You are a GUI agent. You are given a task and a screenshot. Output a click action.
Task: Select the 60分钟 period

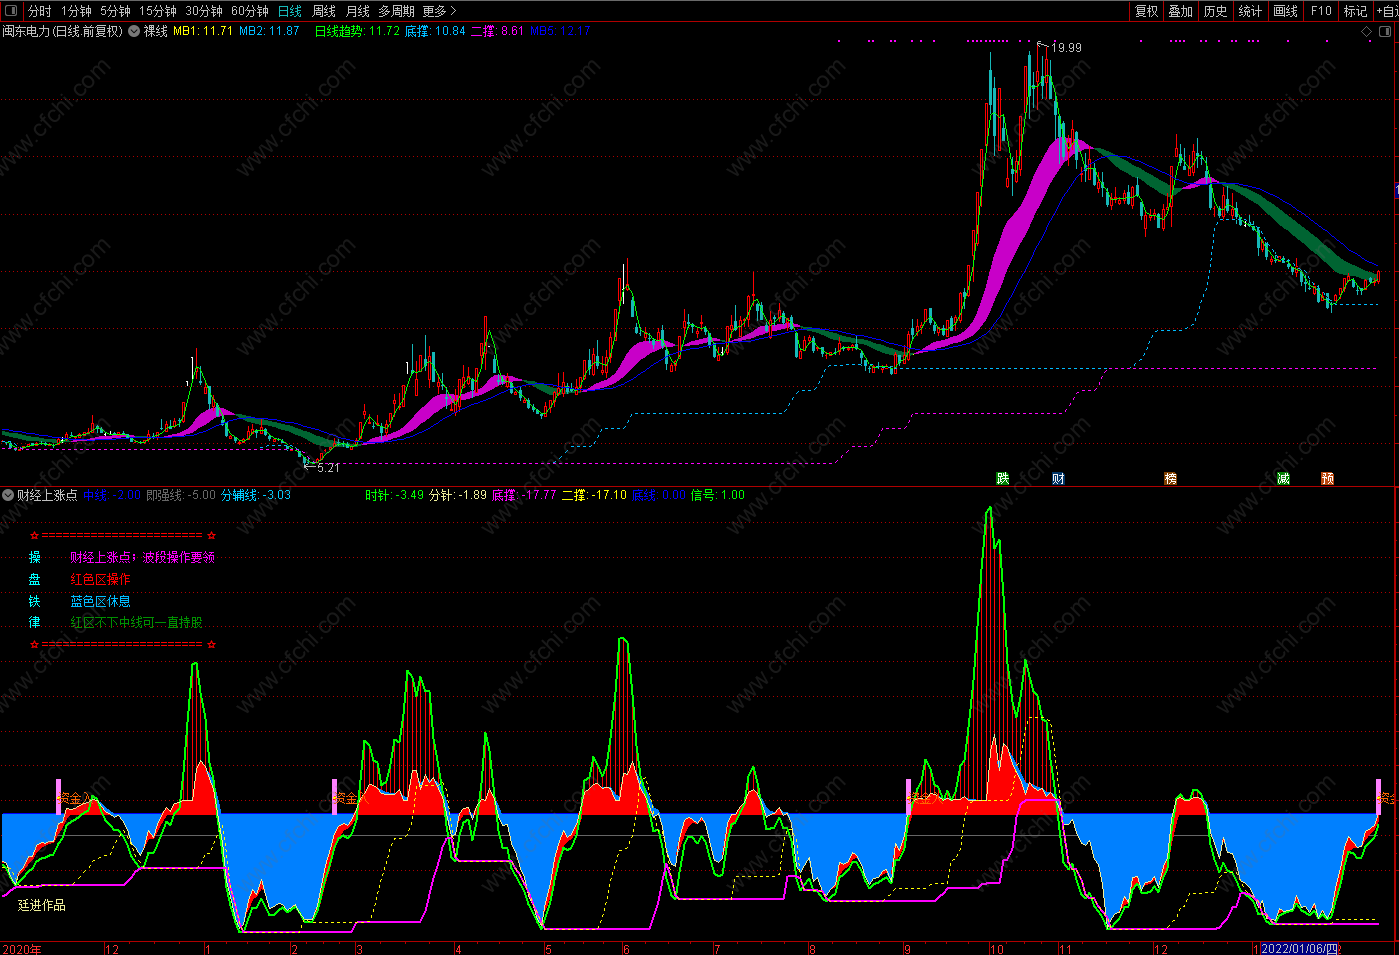tap(250, 11)
